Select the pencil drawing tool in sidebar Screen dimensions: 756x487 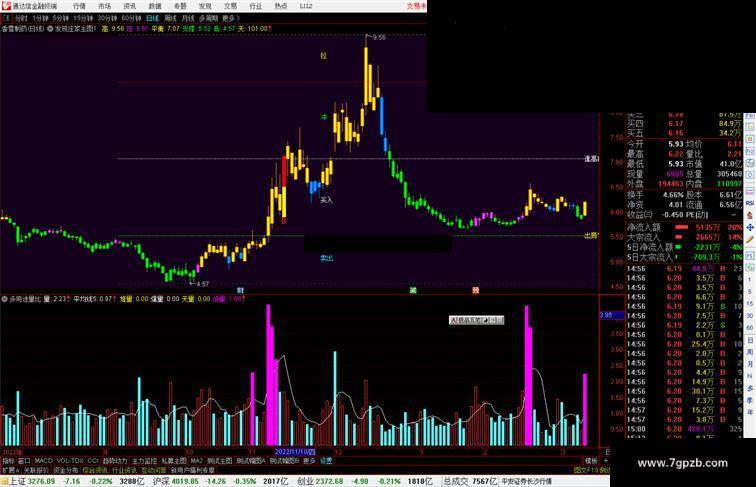tap(750, 239)
